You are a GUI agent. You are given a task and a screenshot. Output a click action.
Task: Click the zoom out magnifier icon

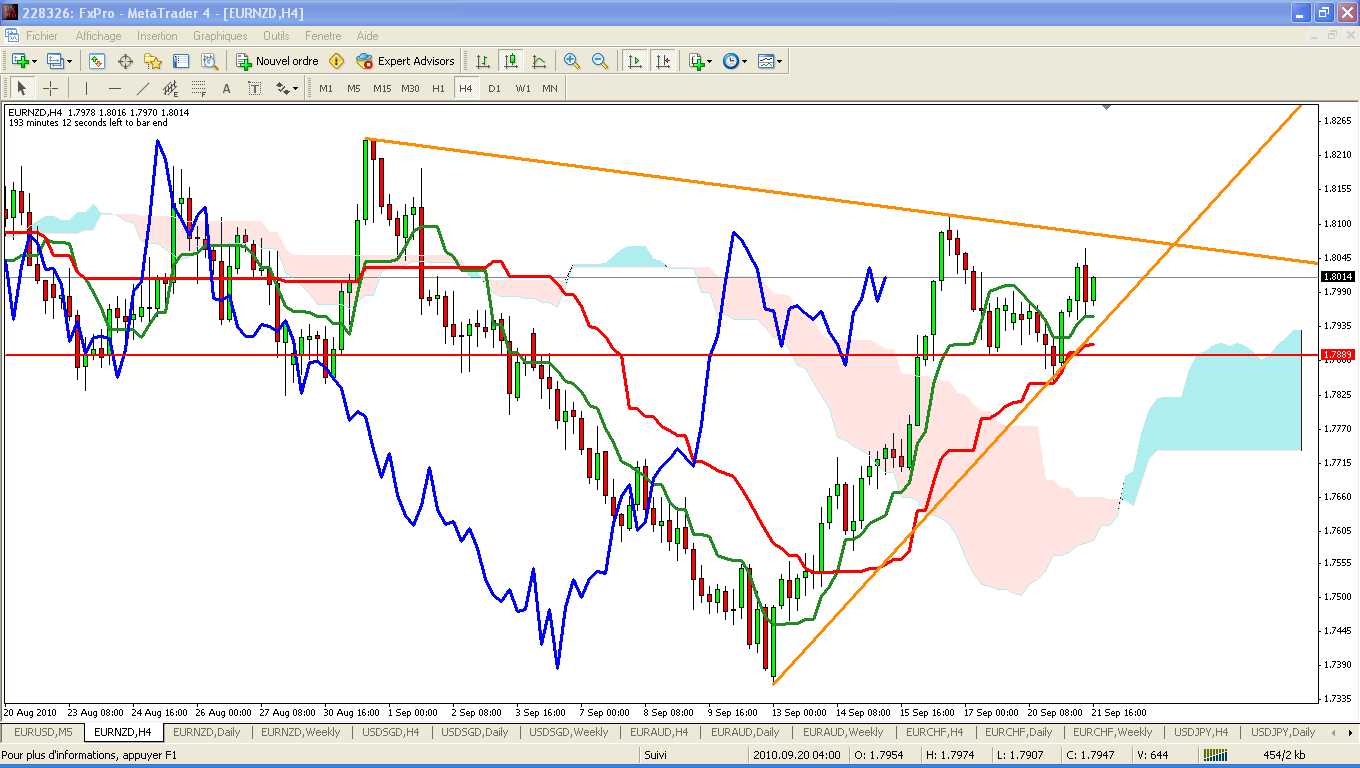click(x=600, y=61)
